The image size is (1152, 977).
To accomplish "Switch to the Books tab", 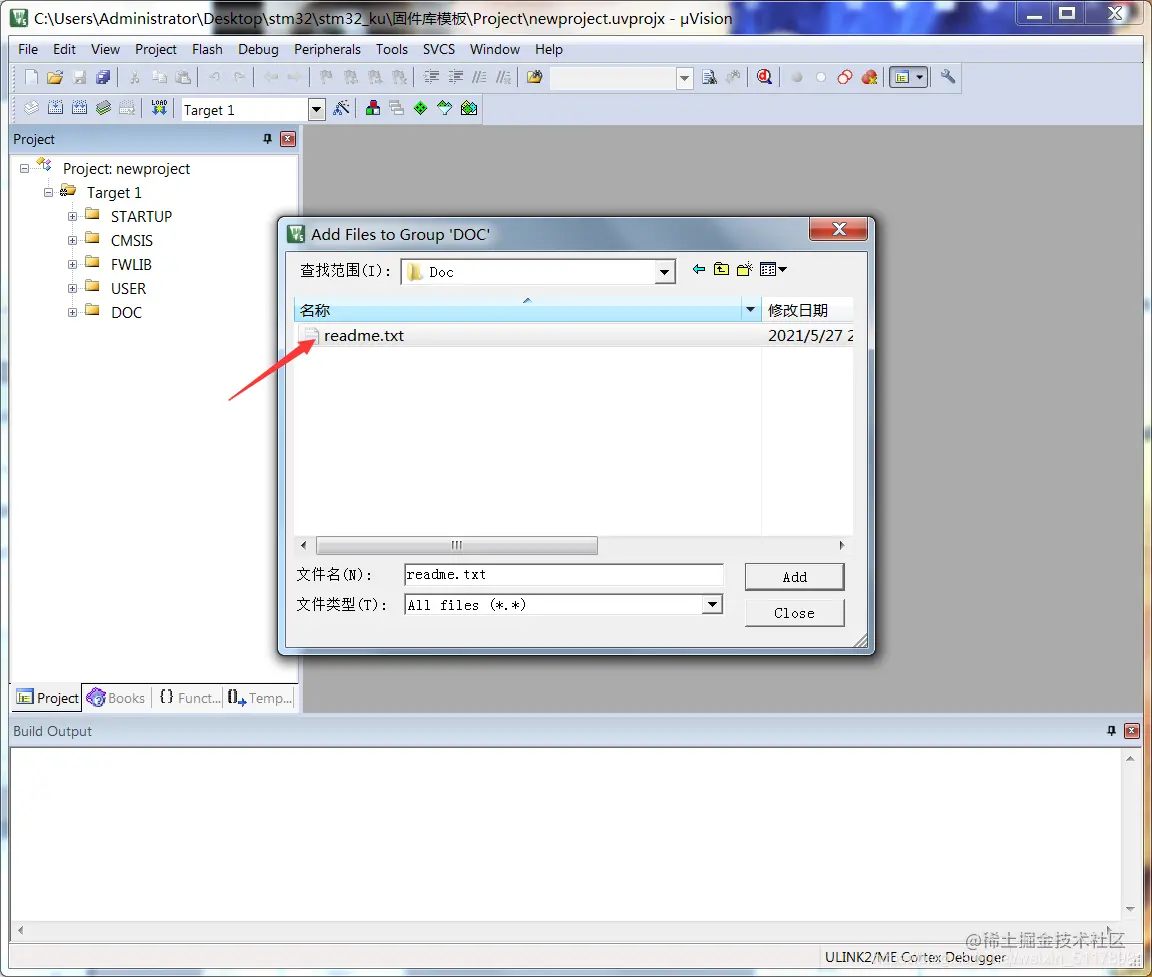I will [116, 698].
